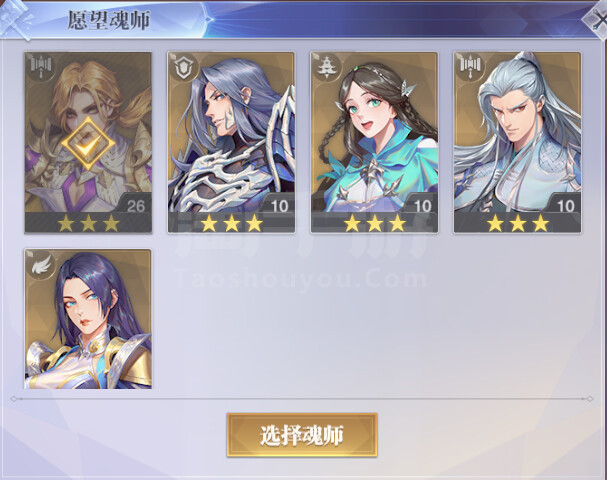
Task: Toggle the golden checkmark on blonde hero
Action: point(88,144)
